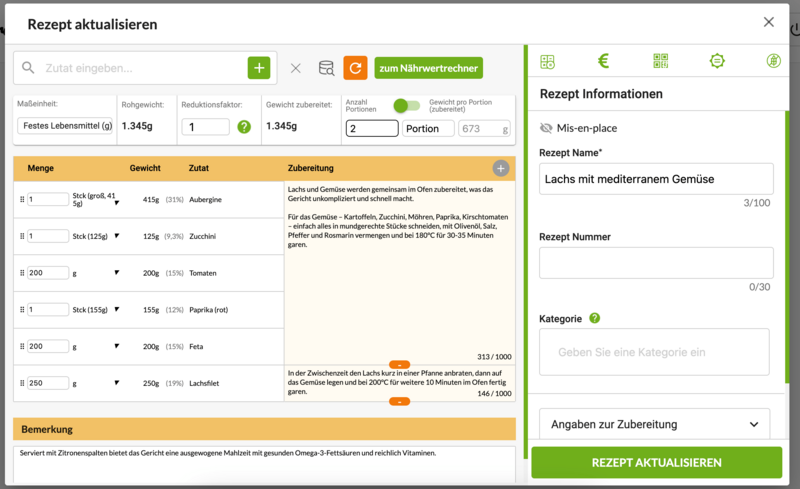Toggle Mis-en-place visibility eye icon
The image size is (800, 489).
(x=546, y=128)
